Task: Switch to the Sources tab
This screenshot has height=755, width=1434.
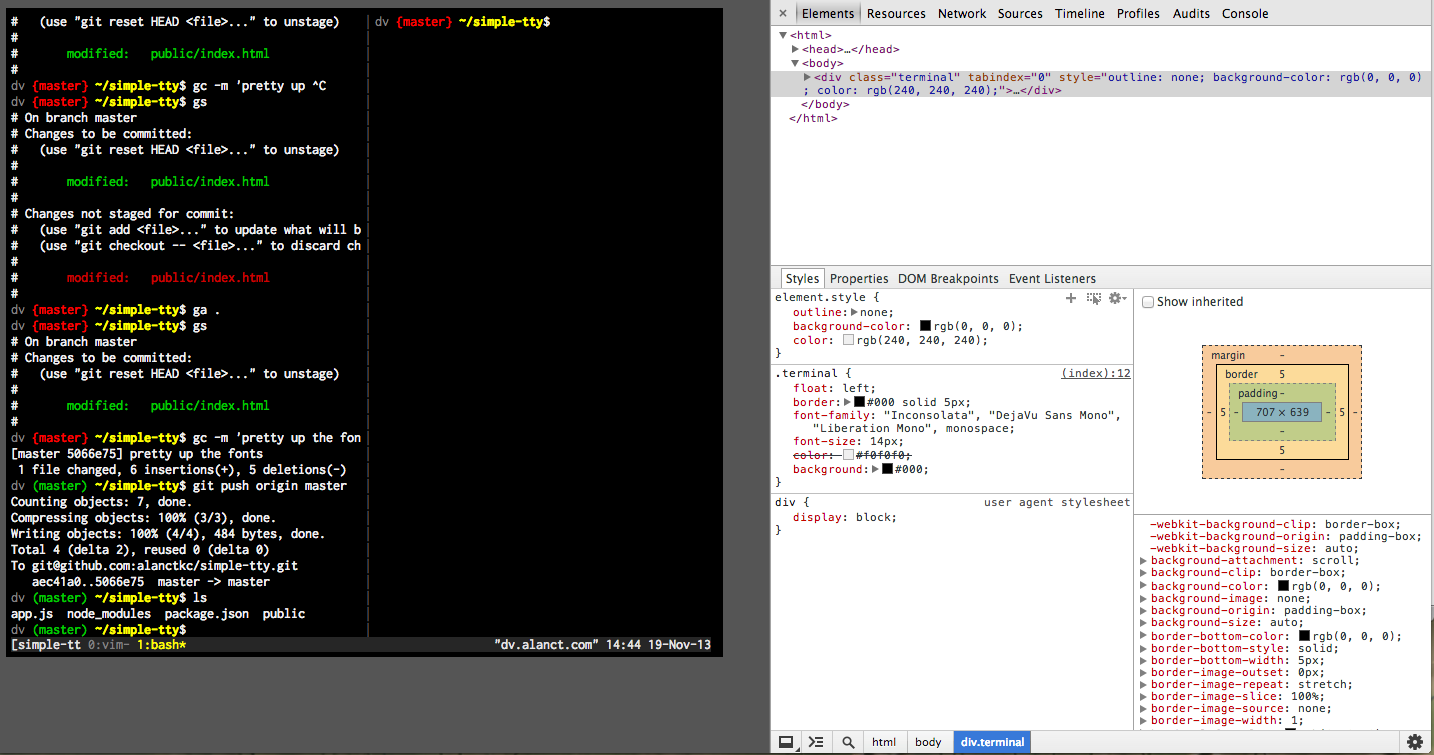Action: coord(1020,14)
